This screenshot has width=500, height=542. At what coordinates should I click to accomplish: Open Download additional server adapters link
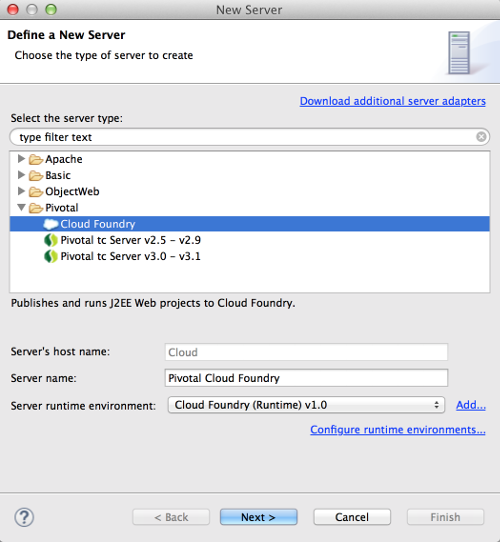[x=392, y=101]
